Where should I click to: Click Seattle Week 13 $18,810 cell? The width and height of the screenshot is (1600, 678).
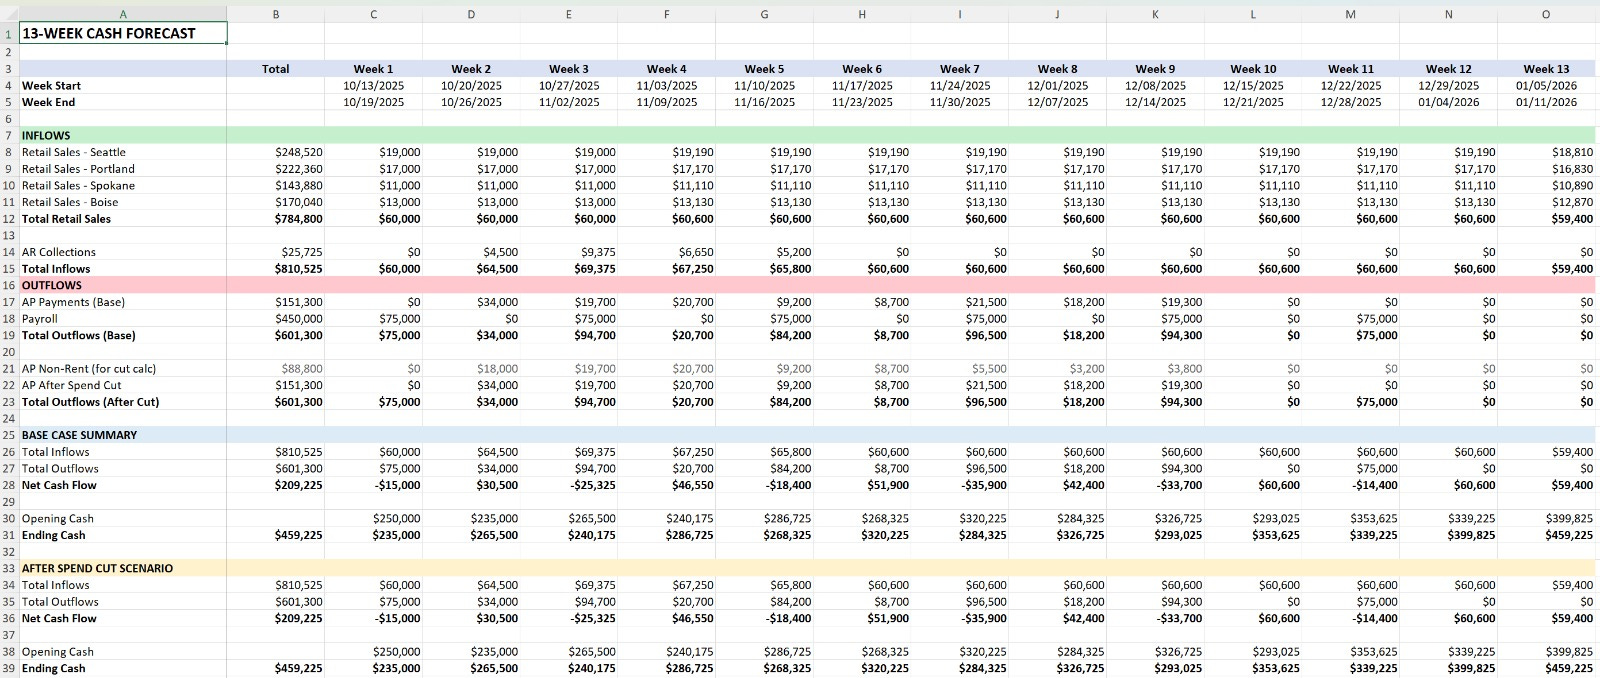click(1546, 152)
